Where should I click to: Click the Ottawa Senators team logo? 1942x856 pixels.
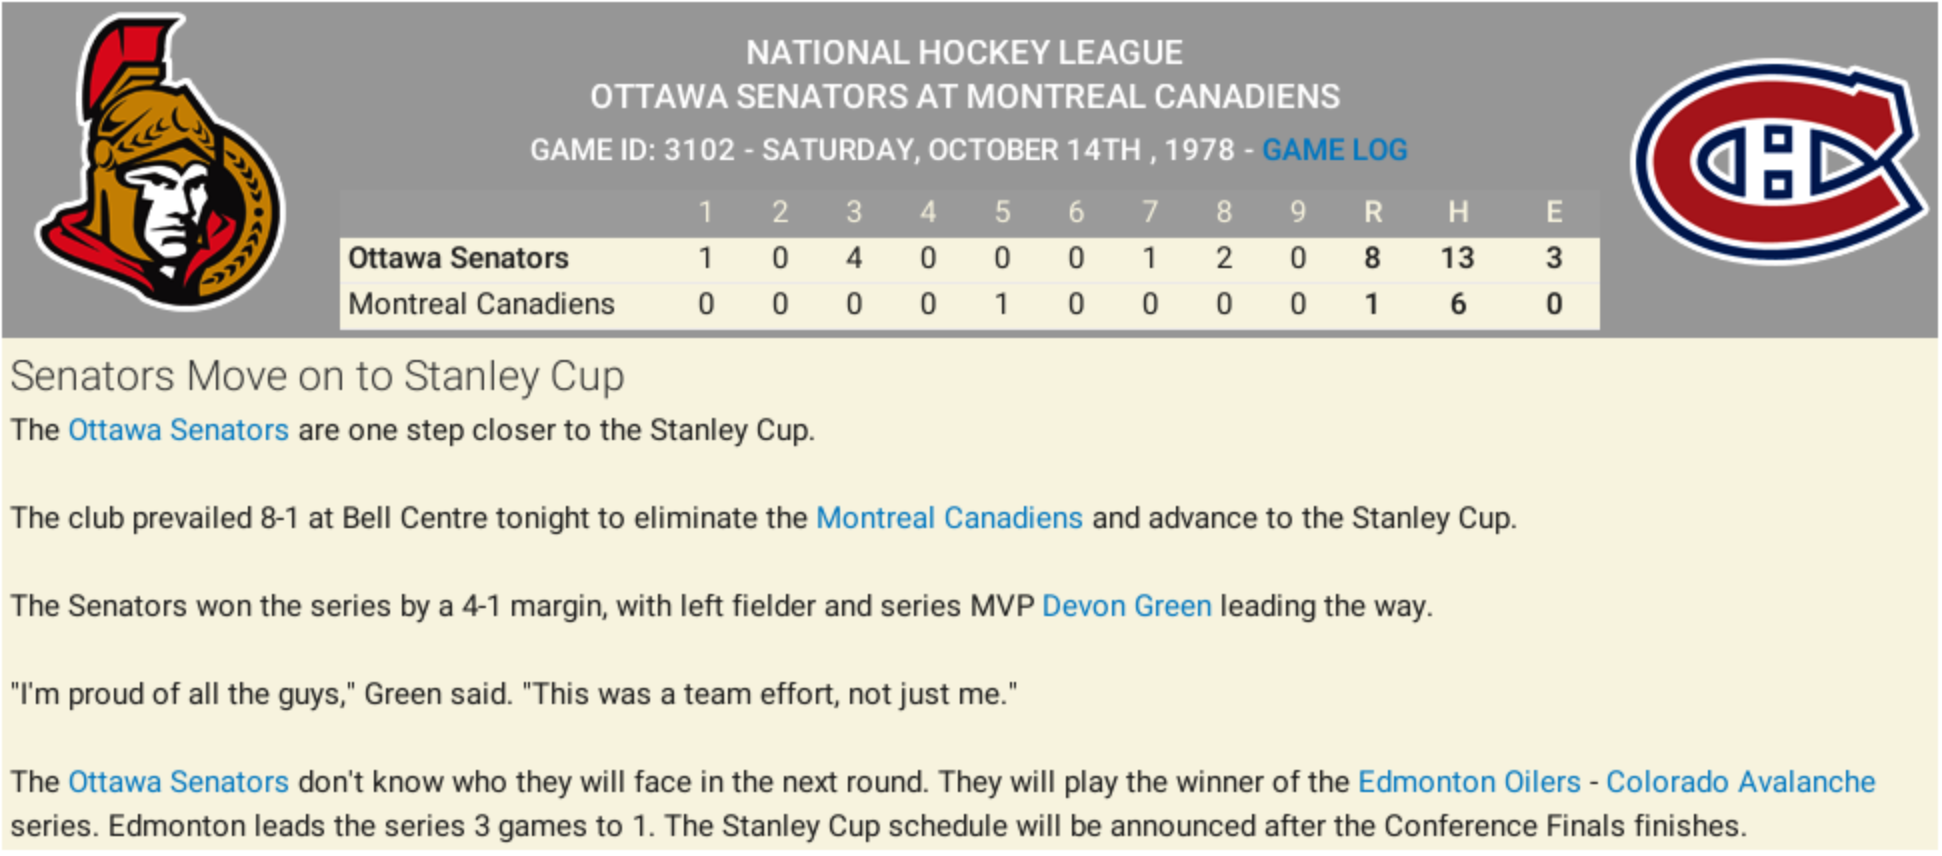[x=160, y=165]
